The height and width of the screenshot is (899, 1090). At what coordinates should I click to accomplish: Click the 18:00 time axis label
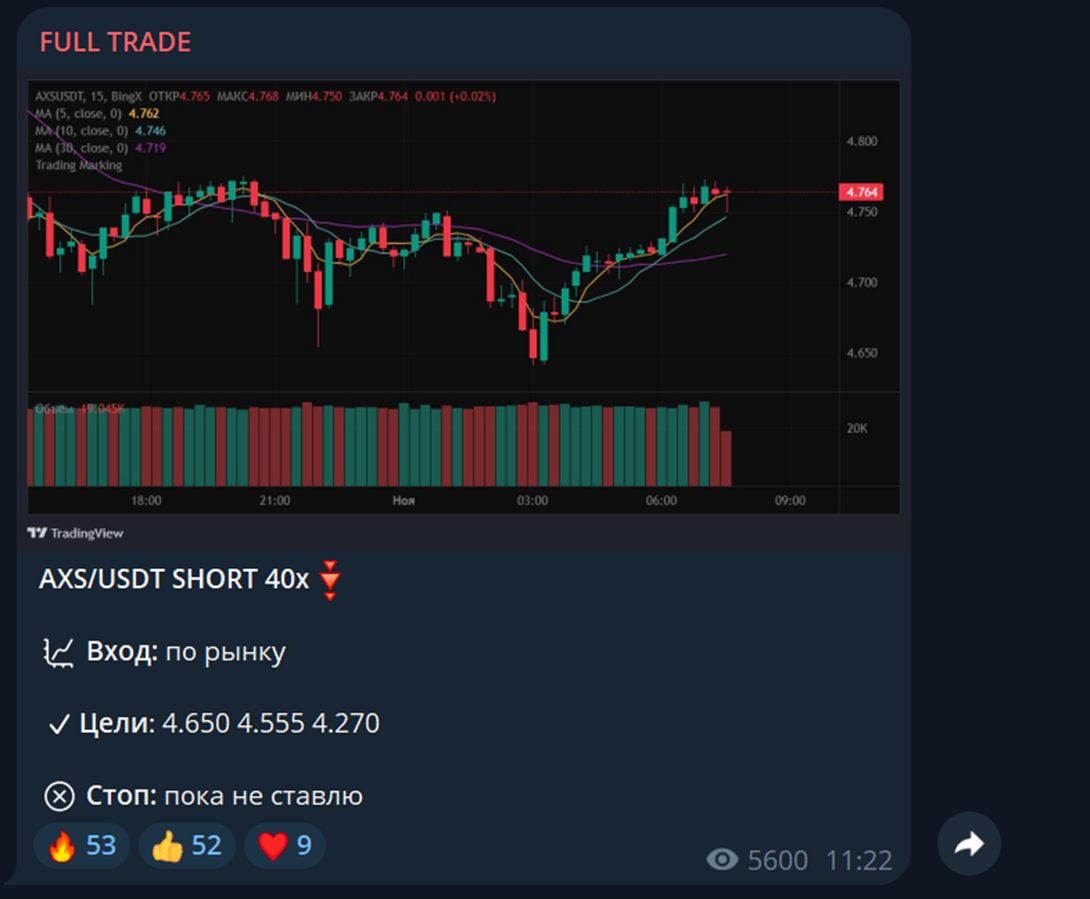146,501
